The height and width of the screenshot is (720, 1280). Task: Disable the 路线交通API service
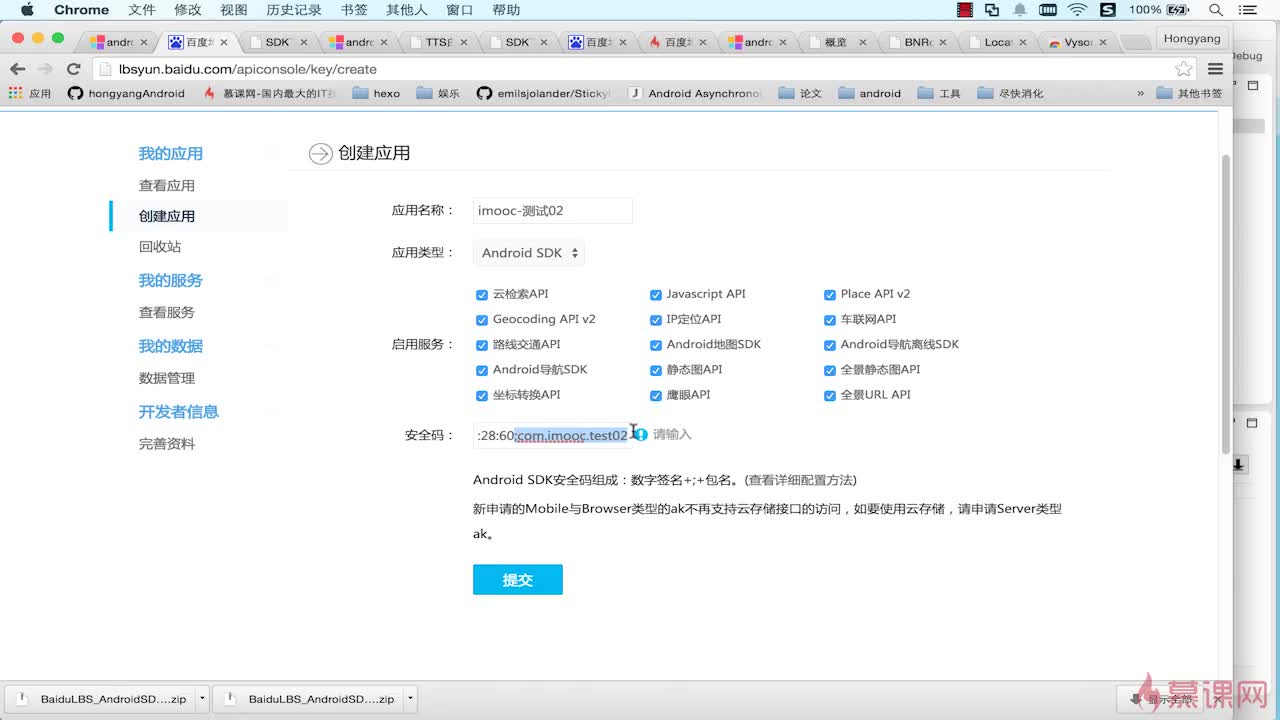pos(482,345)
